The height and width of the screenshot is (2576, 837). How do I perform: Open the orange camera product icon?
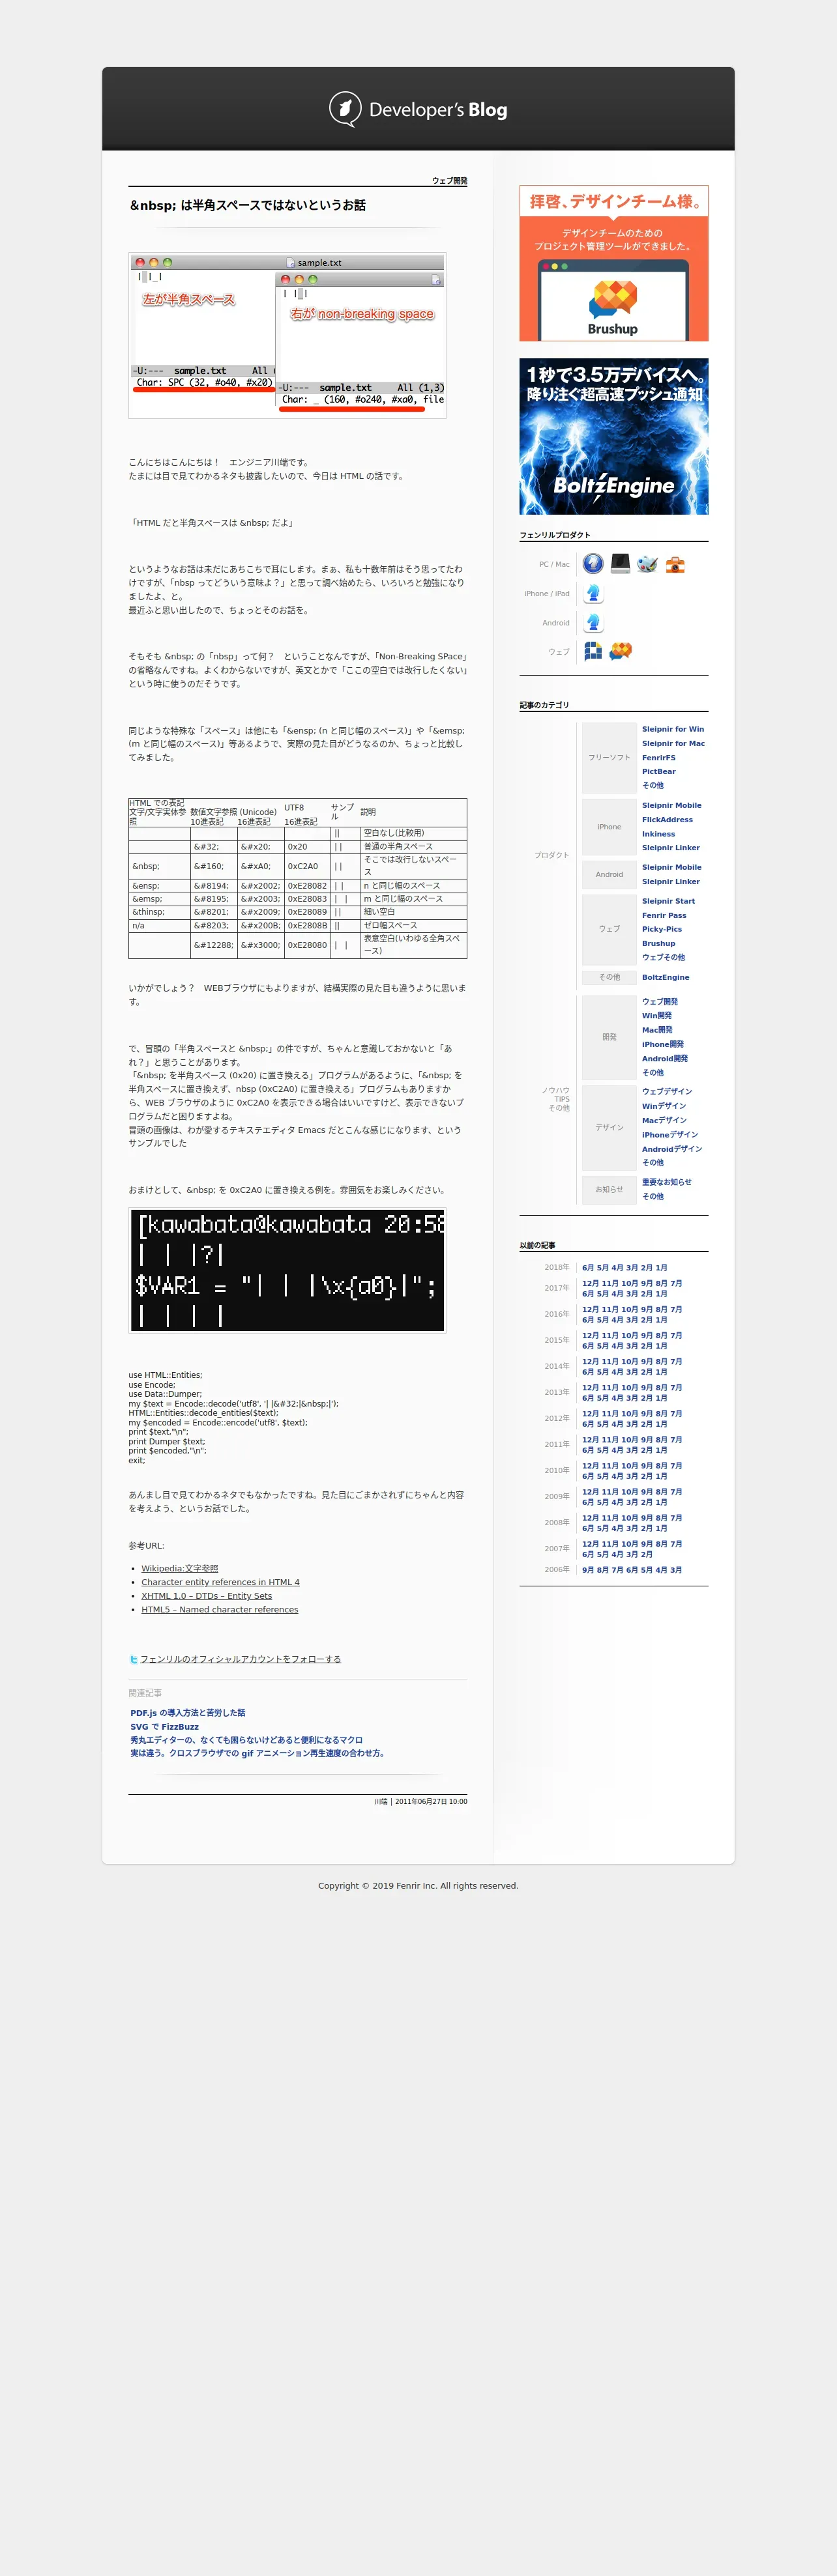[x=675, y=564]
